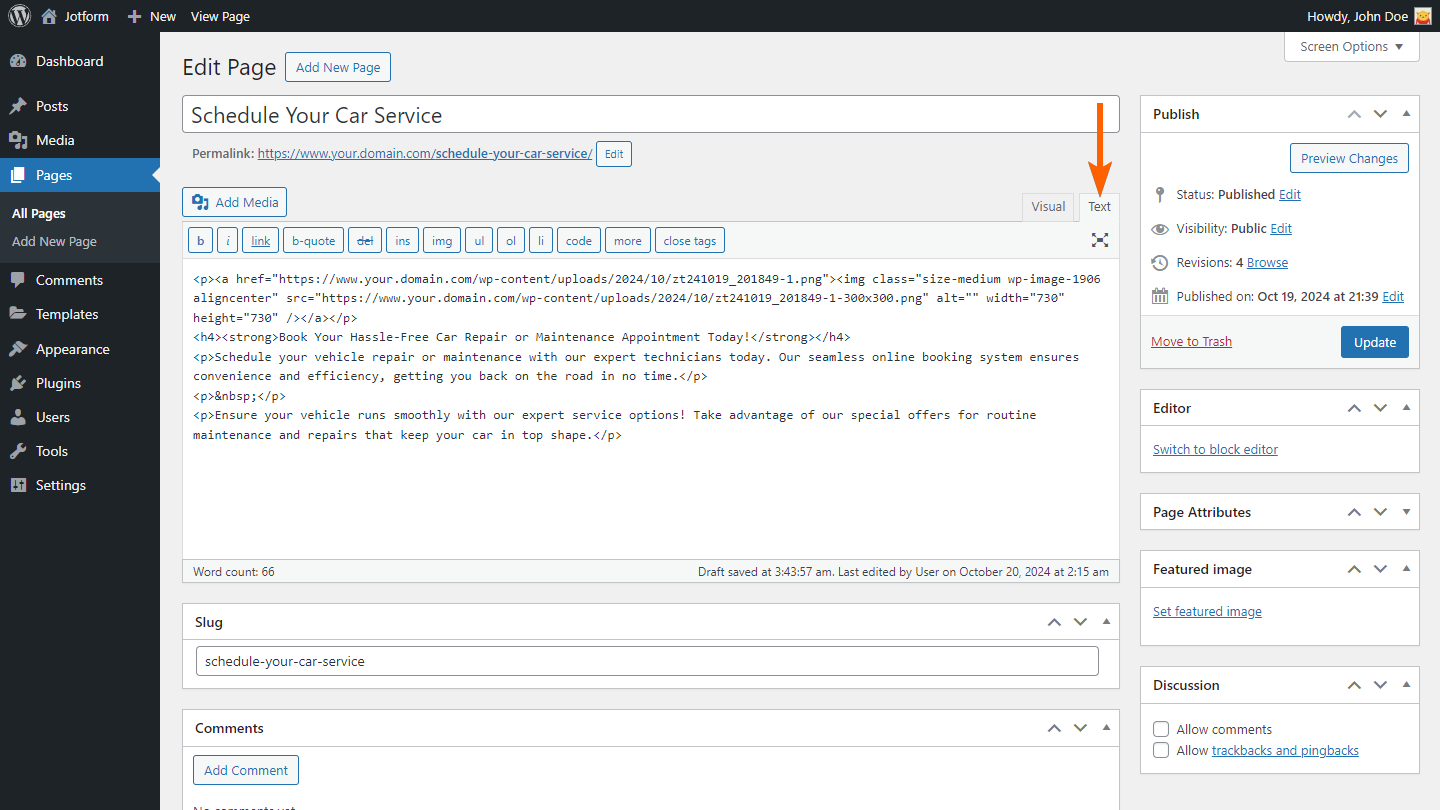
Task: Click the New plus icon in admin bar
Action: (x=134, y=16)
